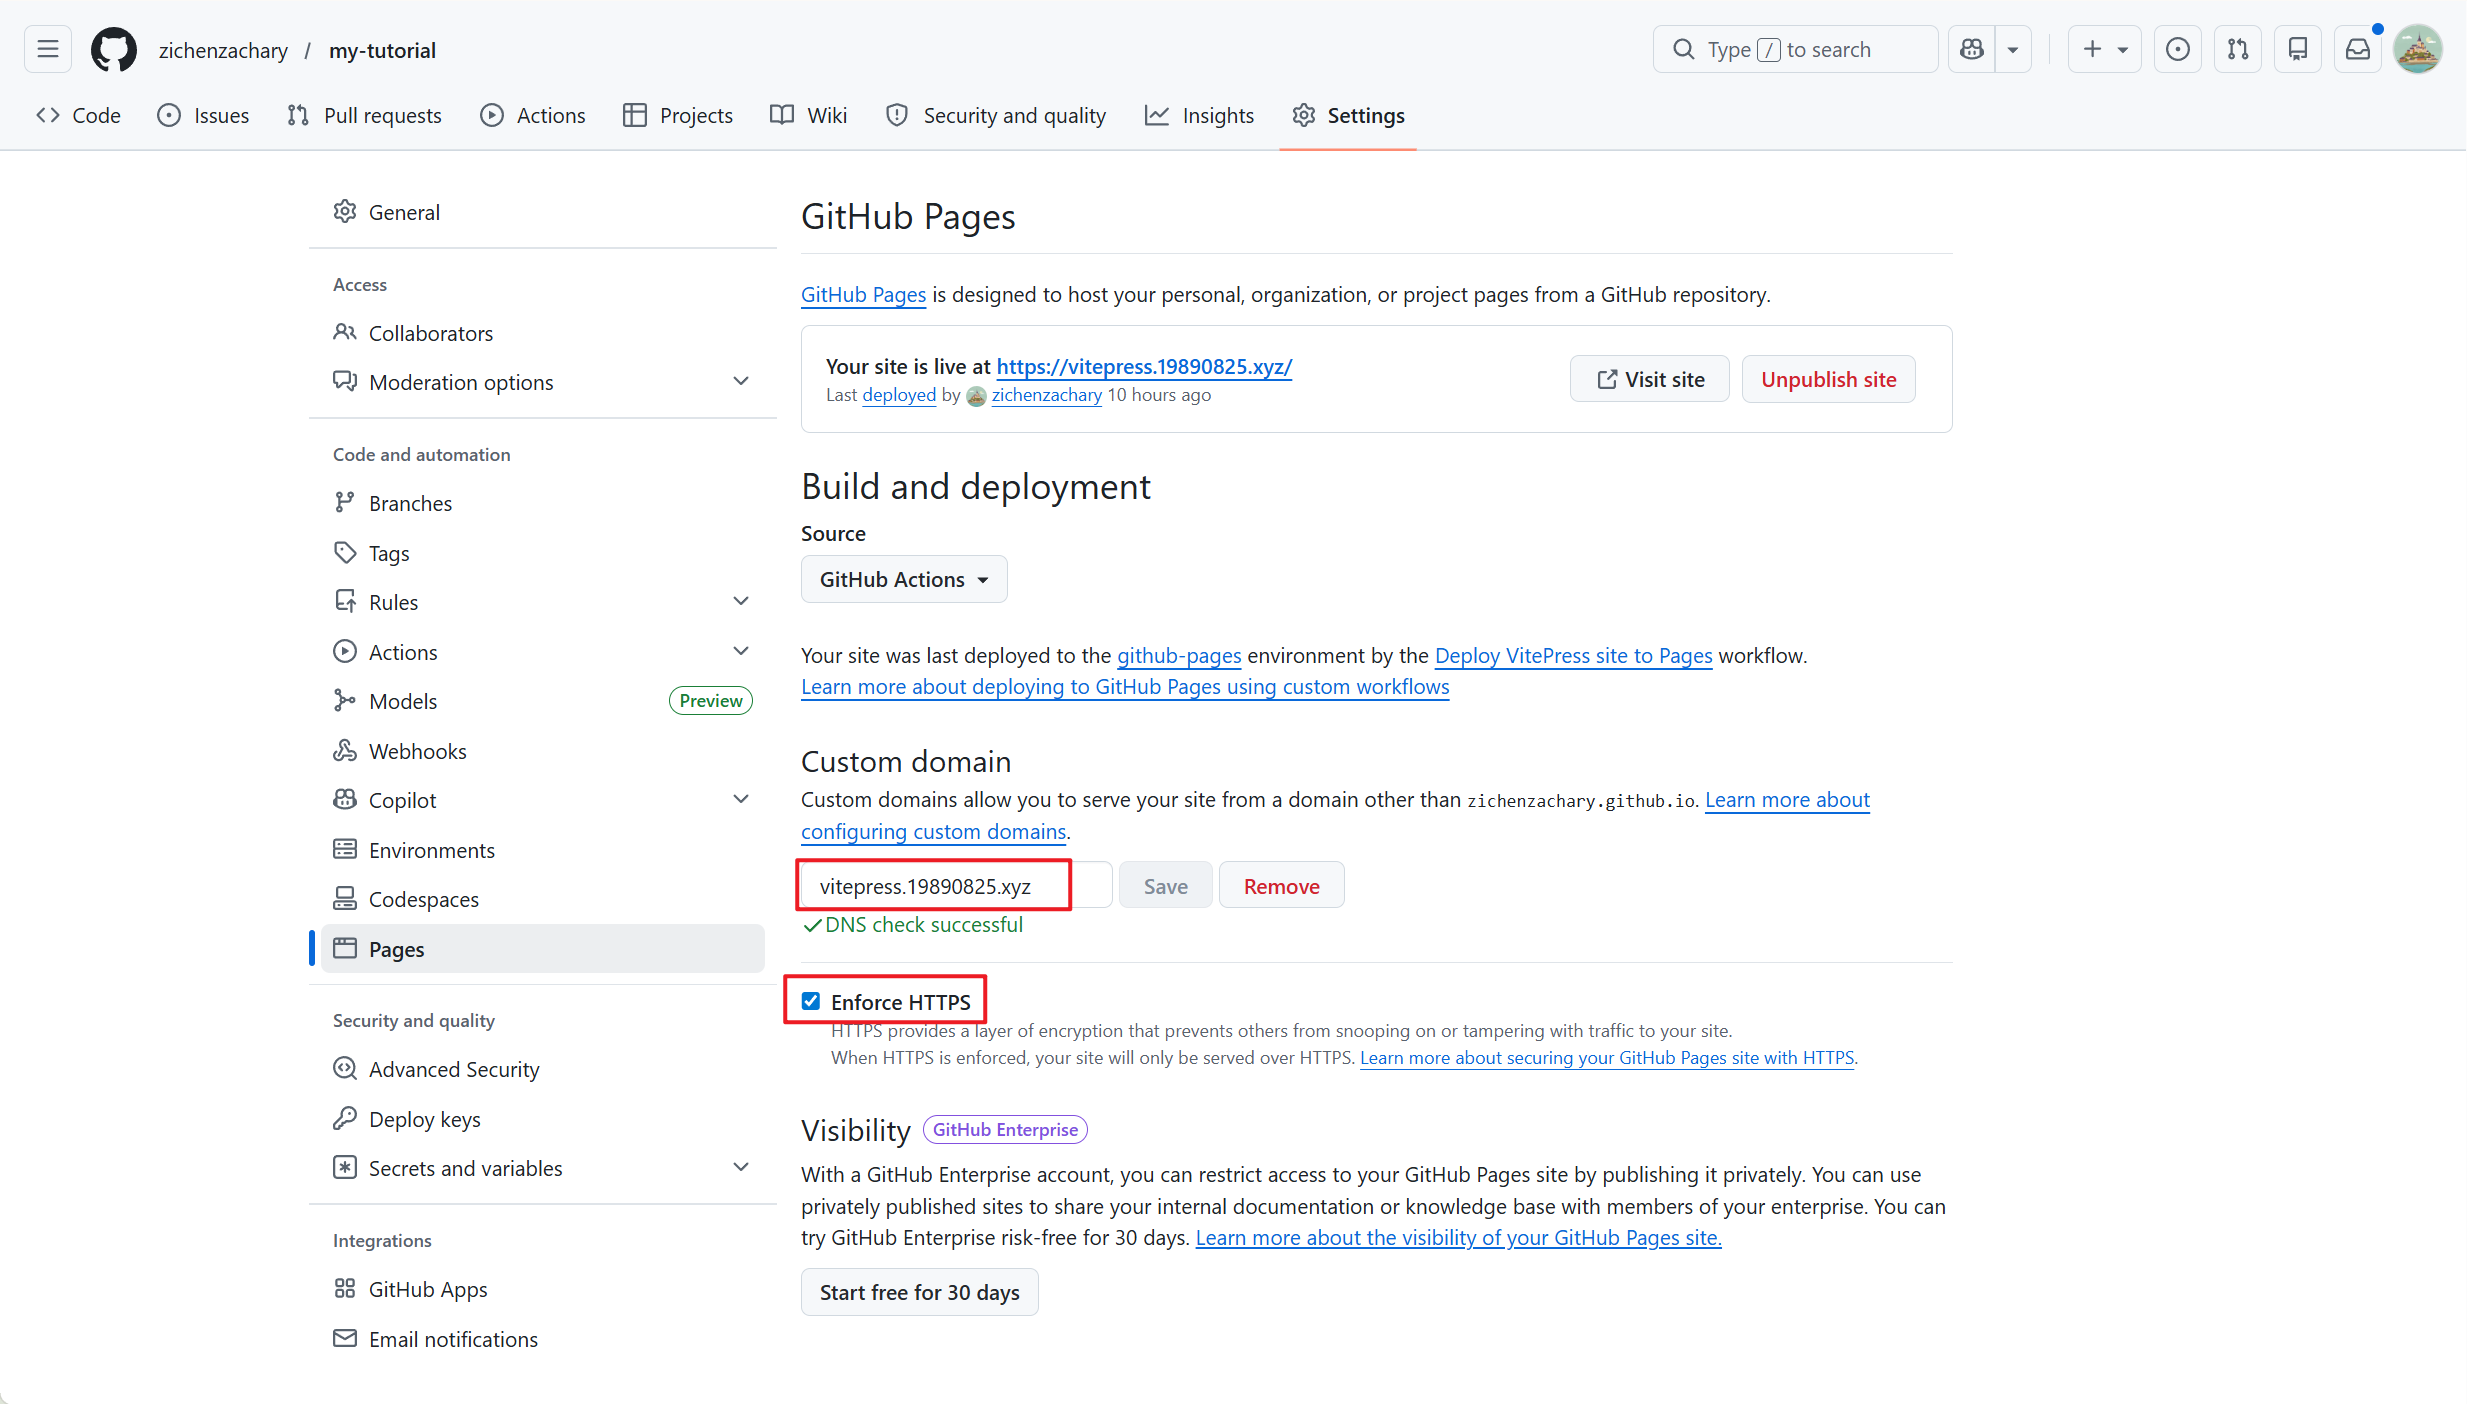Click the shield-scan icon beside Advanced Security
Viewport: 2467px width, 1404px height.
tap(345, 1068)
